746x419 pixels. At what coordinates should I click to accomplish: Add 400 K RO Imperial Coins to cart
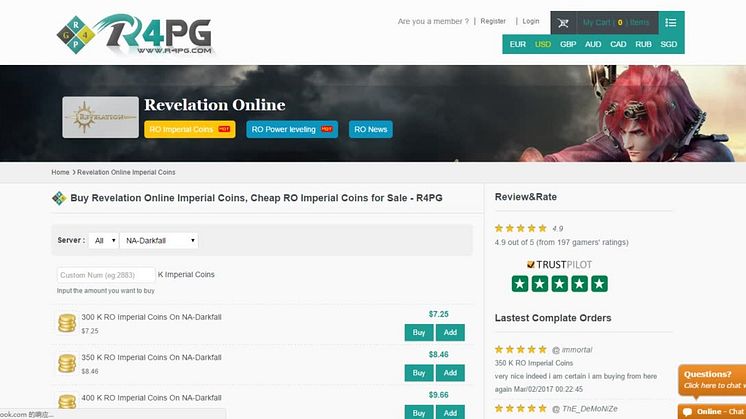[450, 412]
